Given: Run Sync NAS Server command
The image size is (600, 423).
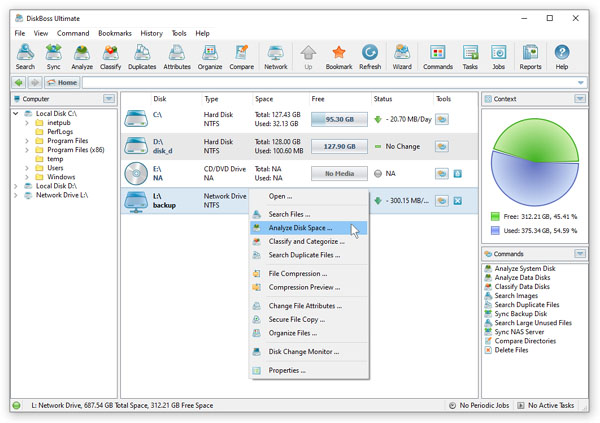Looking at the screenshot, I should 519,332.
